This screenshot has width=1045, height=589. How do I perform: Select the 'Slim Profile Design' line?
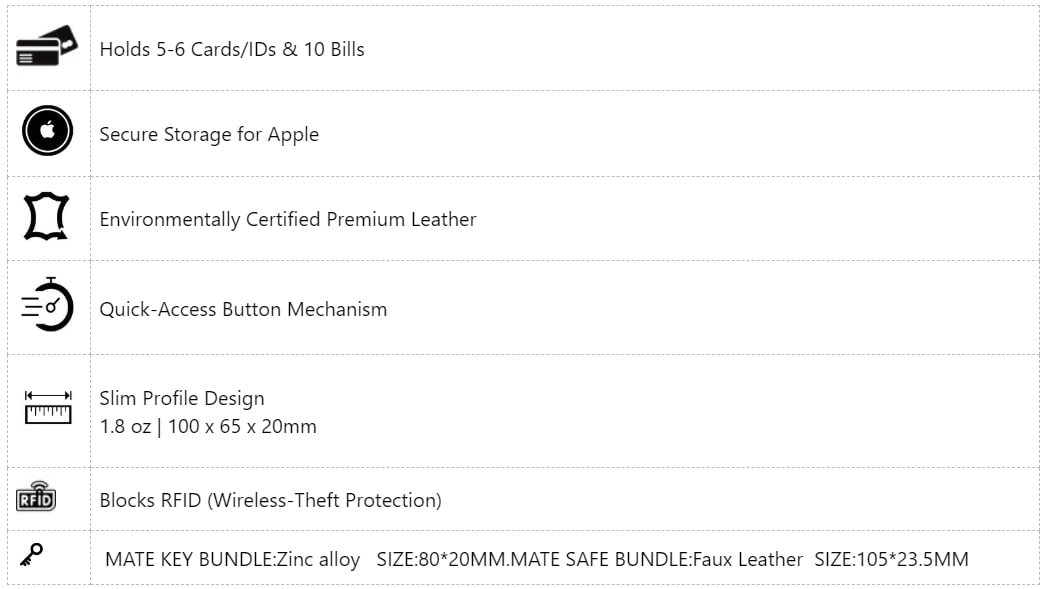(x=182, y=399)
